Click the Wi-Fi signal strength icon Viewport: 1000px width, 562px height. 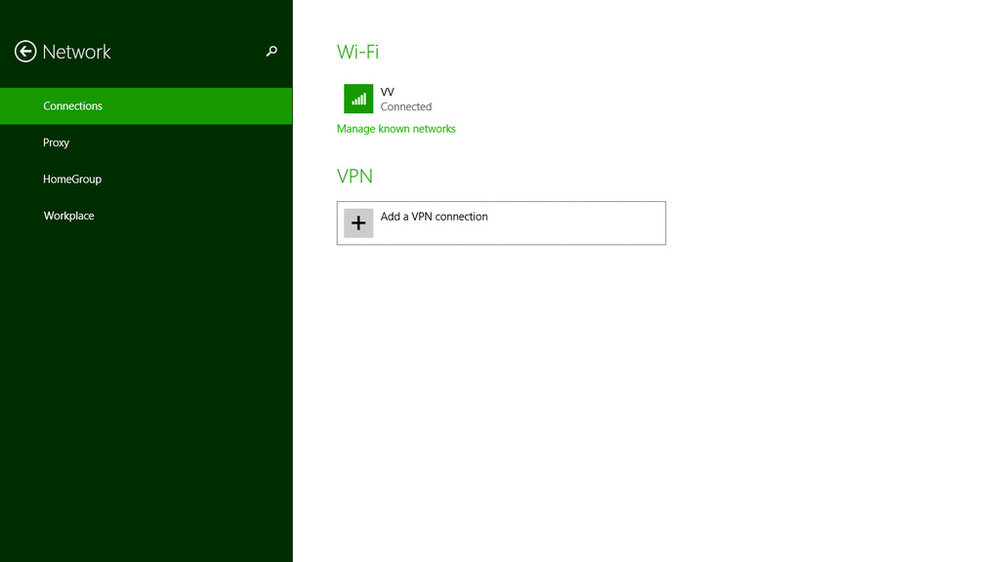[358, 99]
